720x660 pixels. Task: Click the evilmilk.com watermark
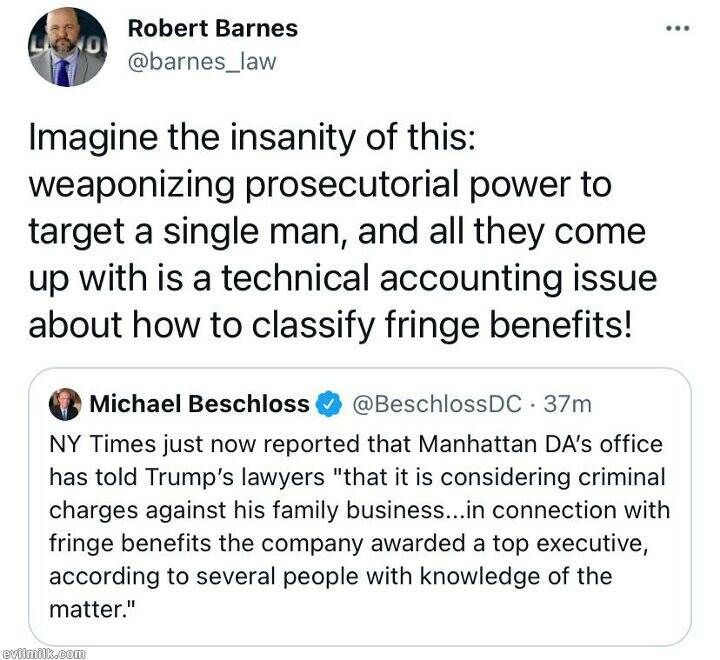click(43, 651)
